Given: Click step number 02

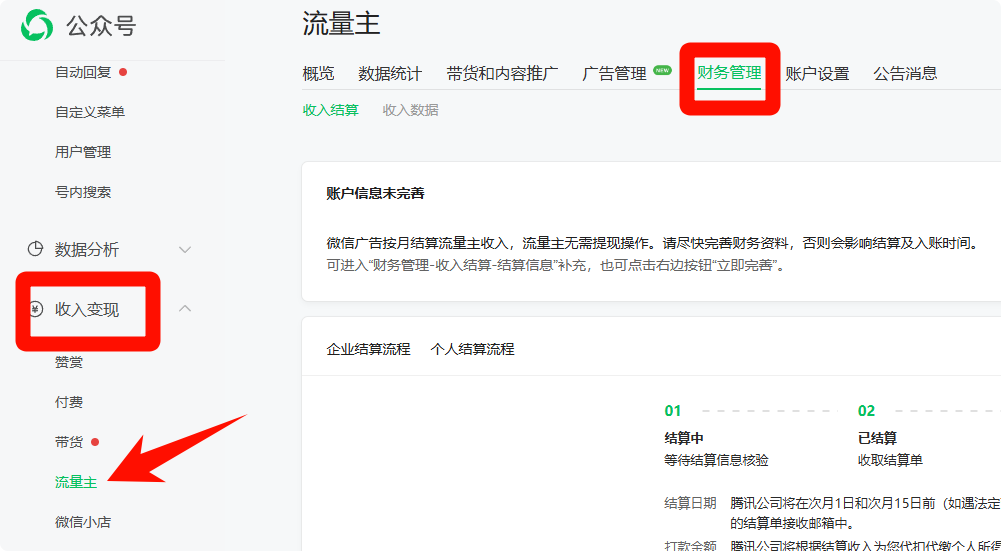Looking at the screenshot, I should click(866, 411).
